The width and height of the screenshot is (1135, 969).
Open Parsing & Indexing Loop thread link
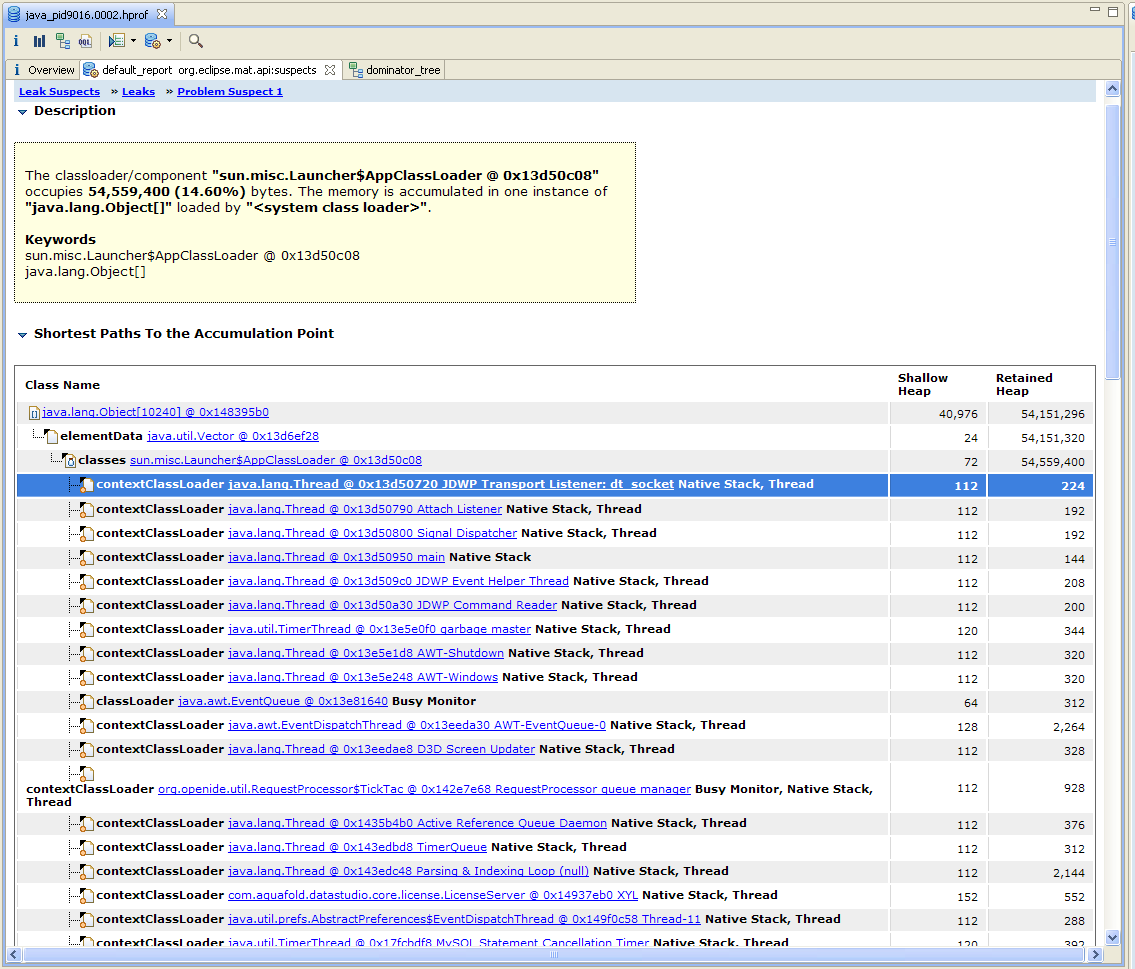[x=408, y=871]
